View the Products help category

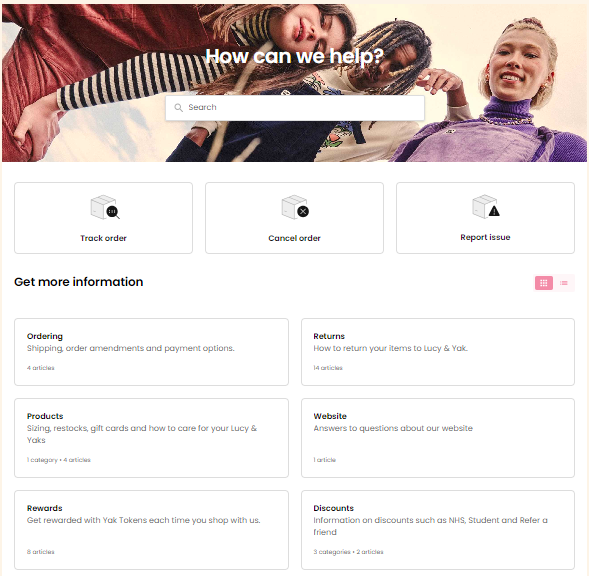point(151,438)
